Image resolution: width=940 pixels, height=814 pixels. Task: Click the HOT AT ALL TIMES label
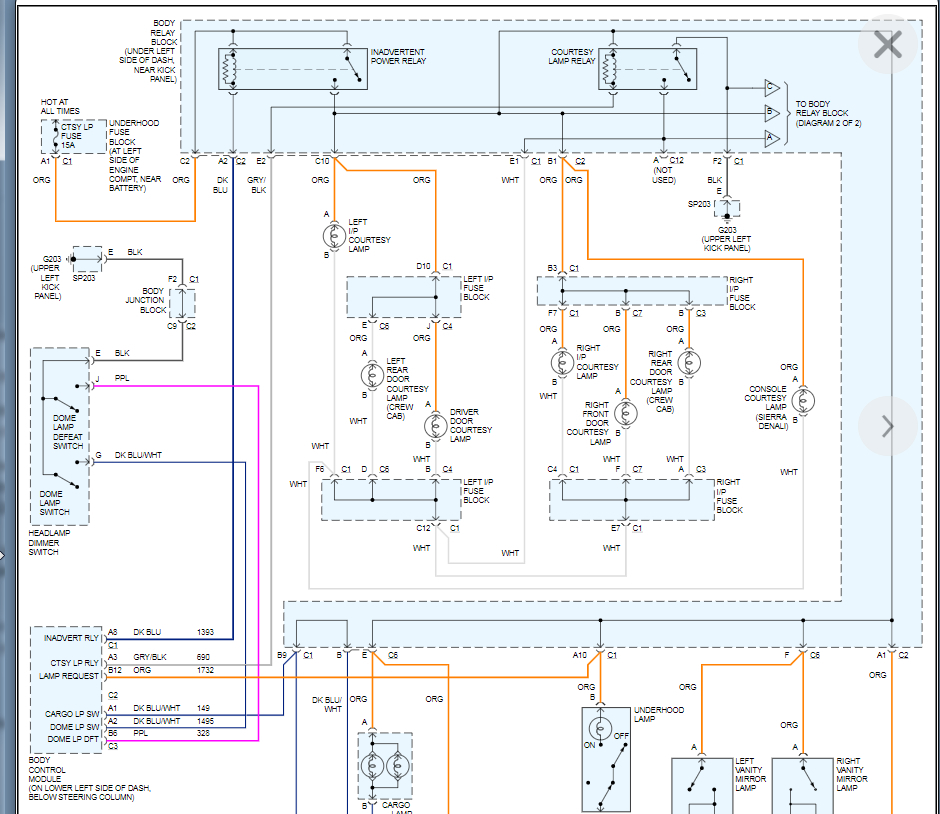[59, 107]
